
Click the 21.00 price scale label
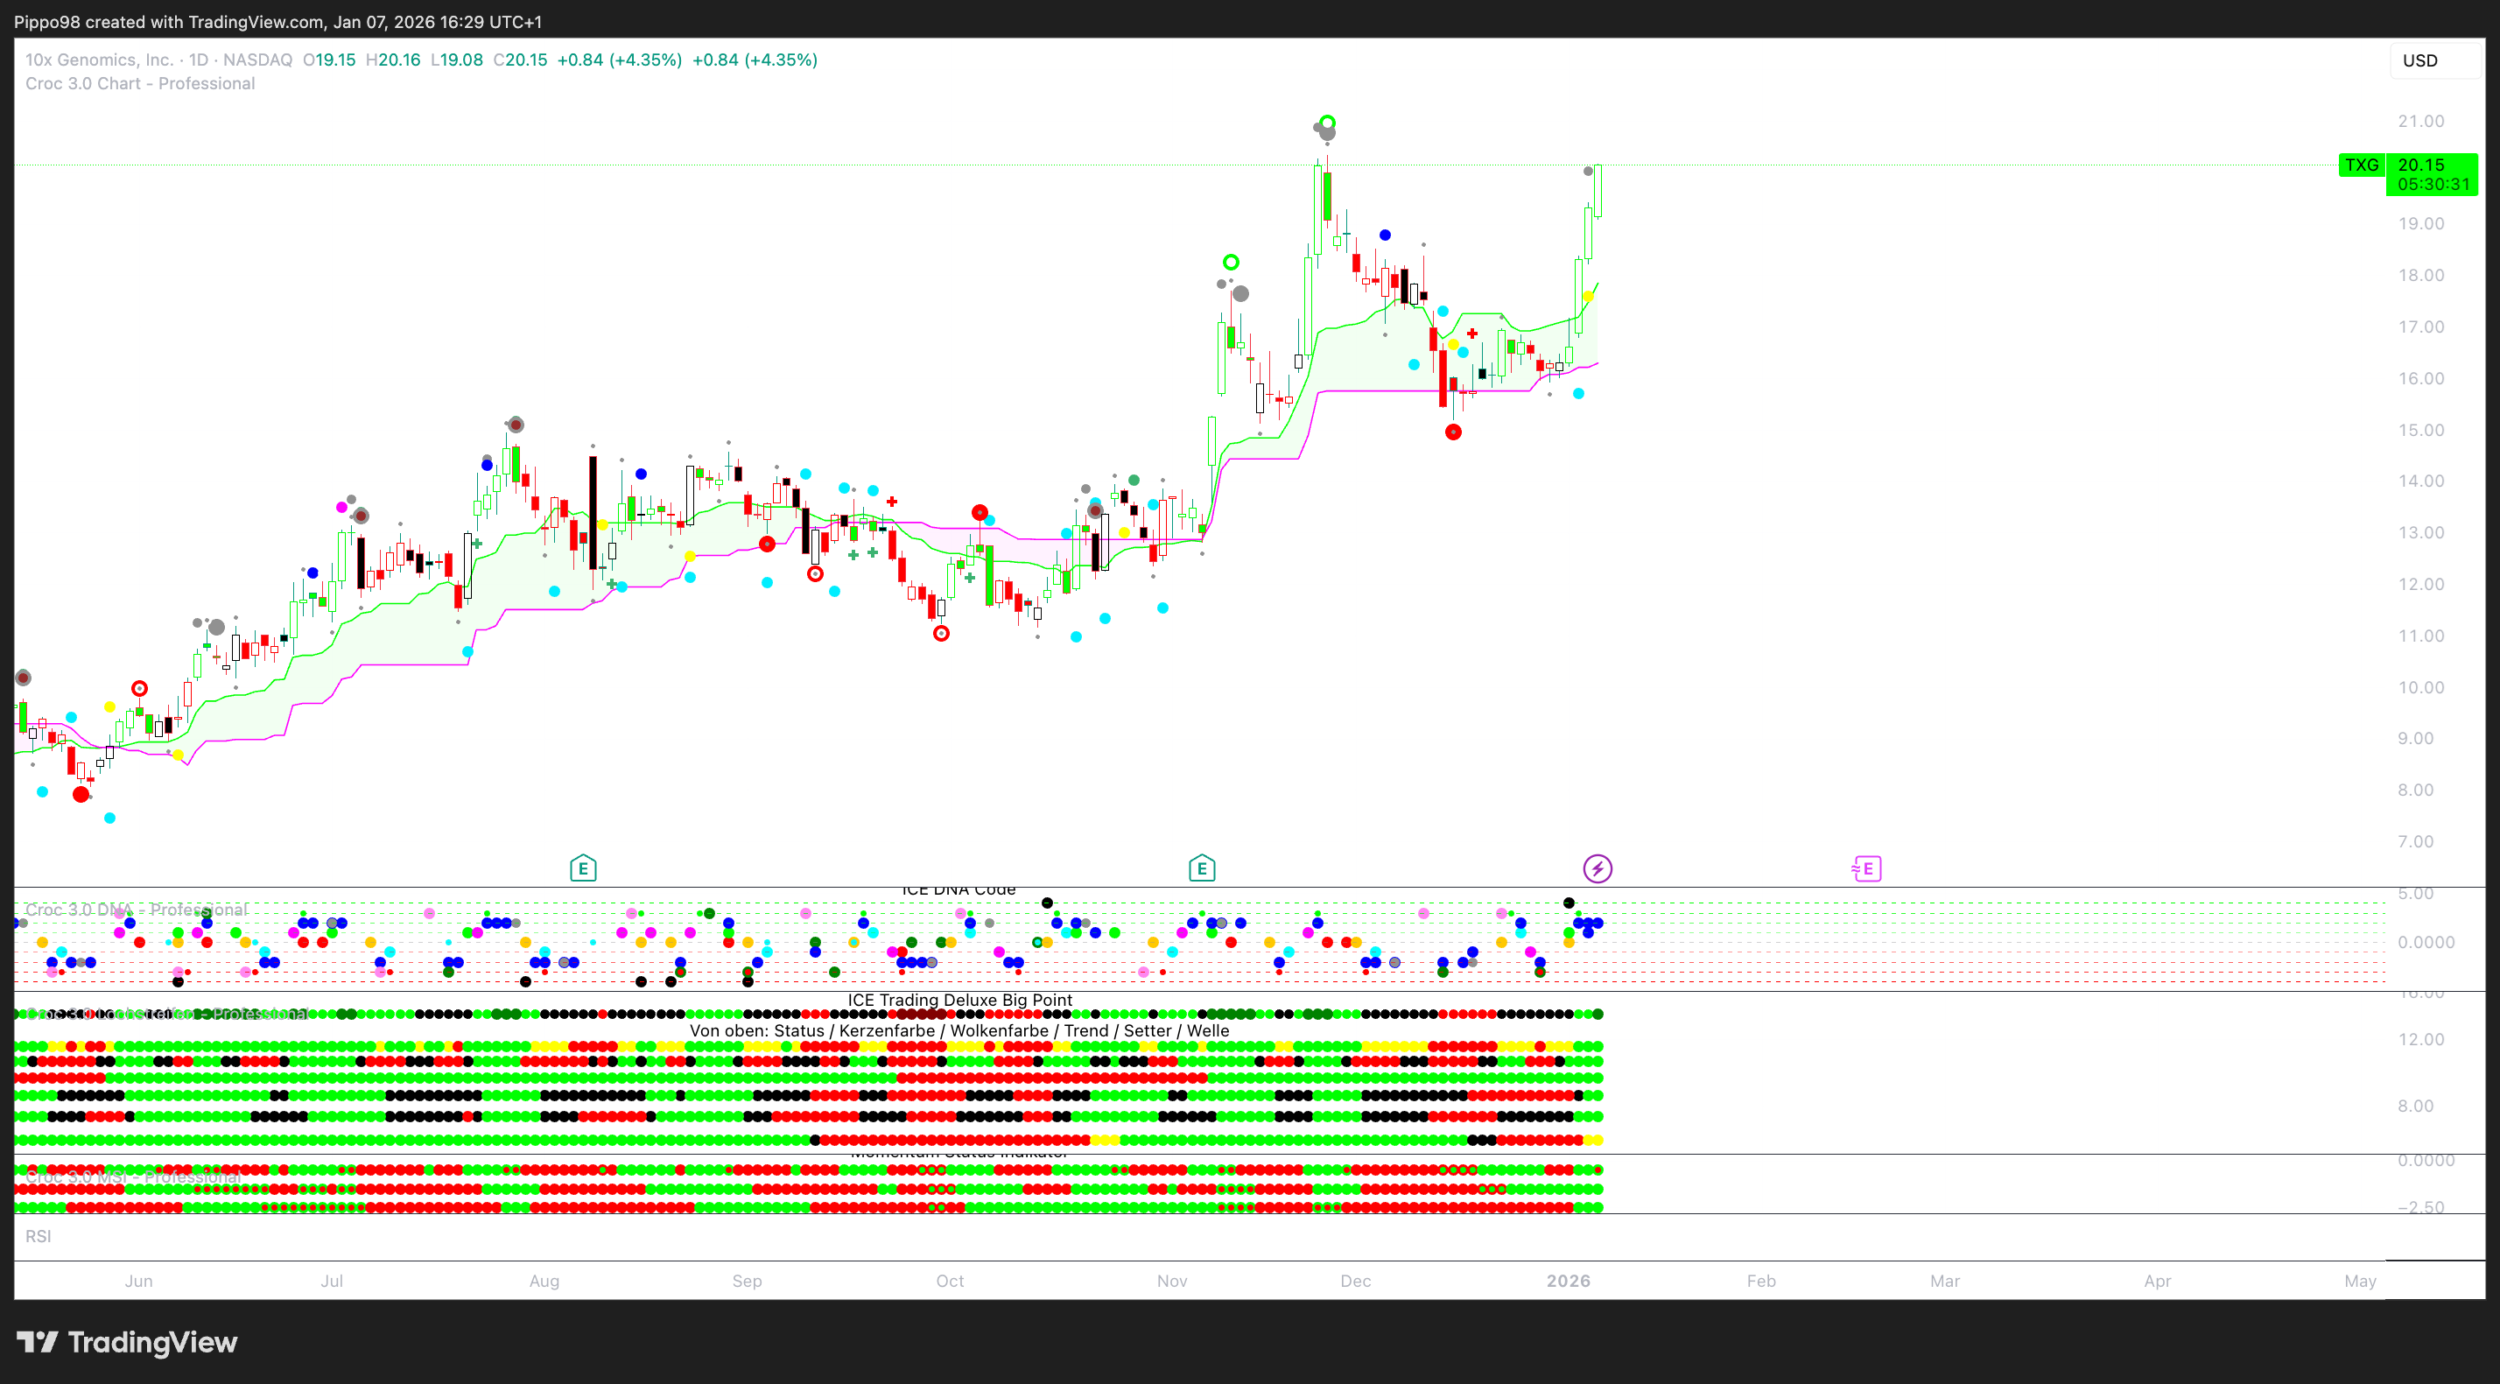coord(2420,121)
